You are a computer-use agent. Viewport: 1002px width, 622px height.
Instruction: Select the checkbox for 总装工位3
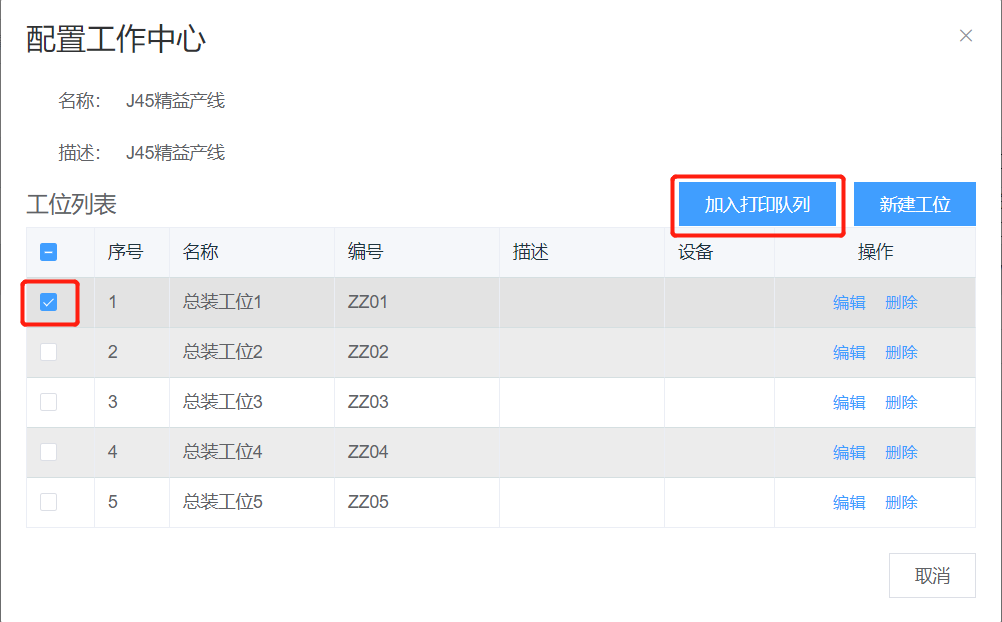(x=48, y=402)
